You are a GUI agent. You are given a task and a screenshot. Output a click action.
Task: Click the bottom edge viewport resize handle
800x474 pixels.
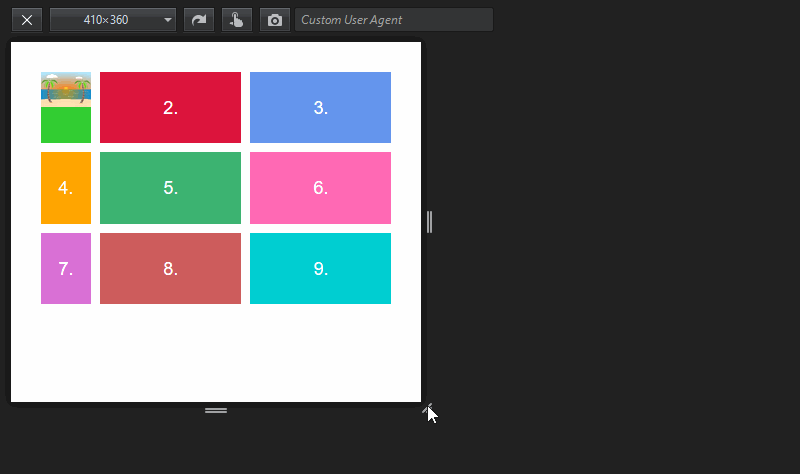point(216,410)
